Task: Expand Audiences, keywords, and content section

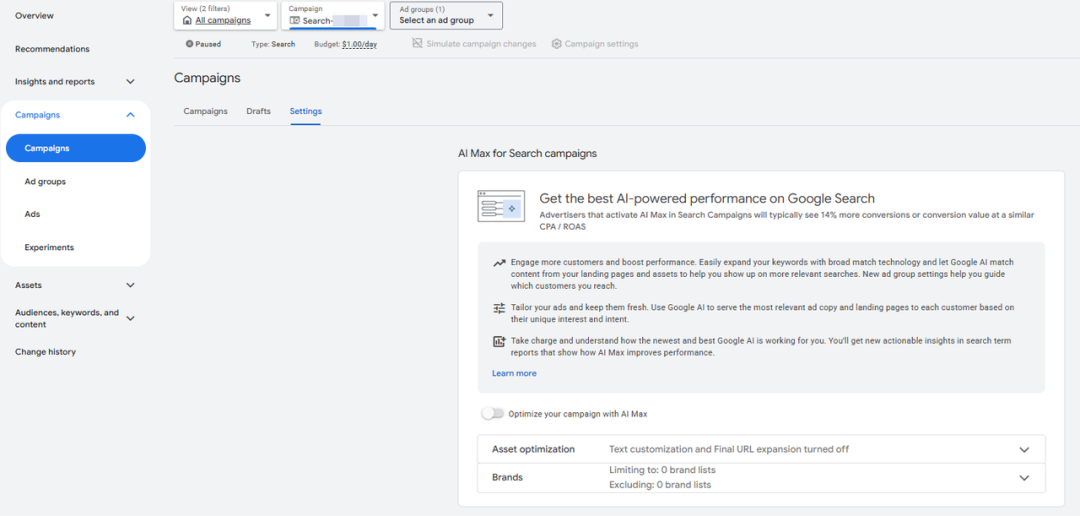Action: click(130, 318)
